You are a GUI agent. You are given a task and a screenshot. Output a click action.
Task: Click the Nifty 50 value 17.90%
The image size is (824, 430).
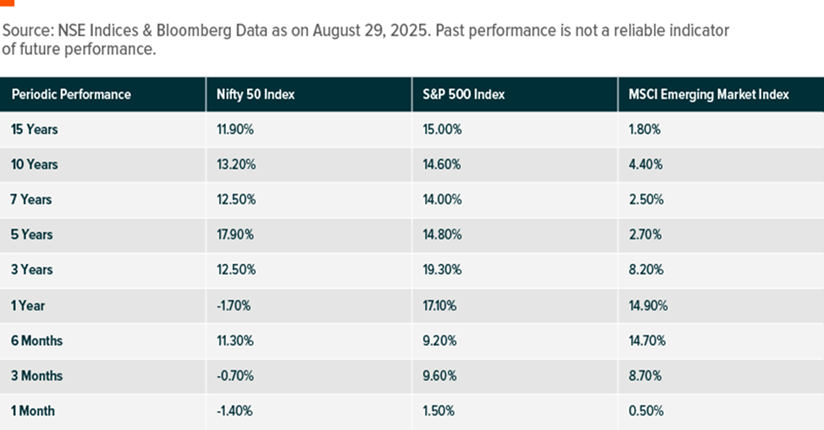pyautogui.click(x=235, y=234)
